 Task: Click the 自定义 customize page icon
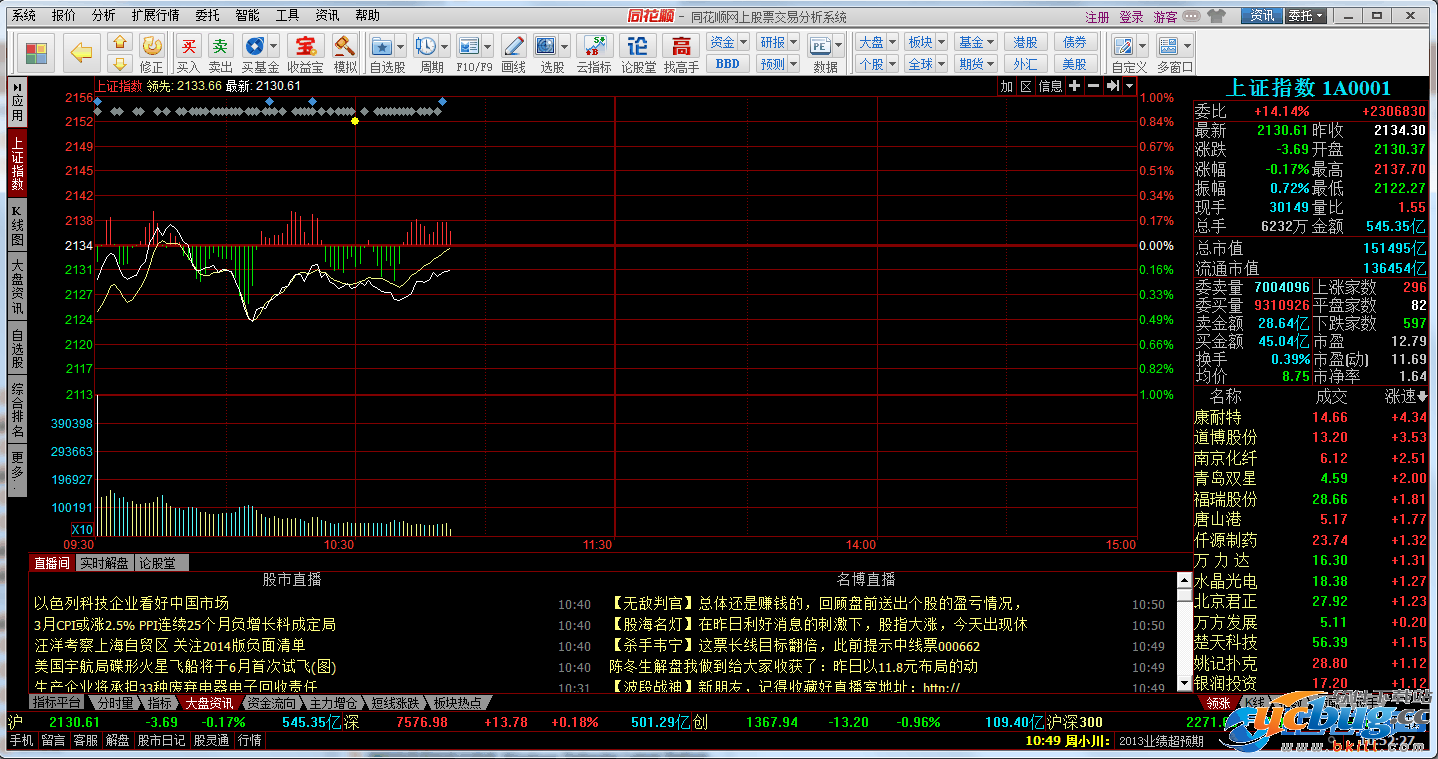1123,45
